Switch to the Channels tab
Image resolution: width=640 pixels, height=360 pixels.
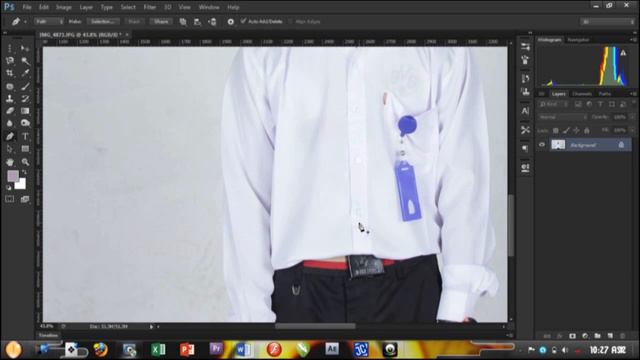point(582,94)
